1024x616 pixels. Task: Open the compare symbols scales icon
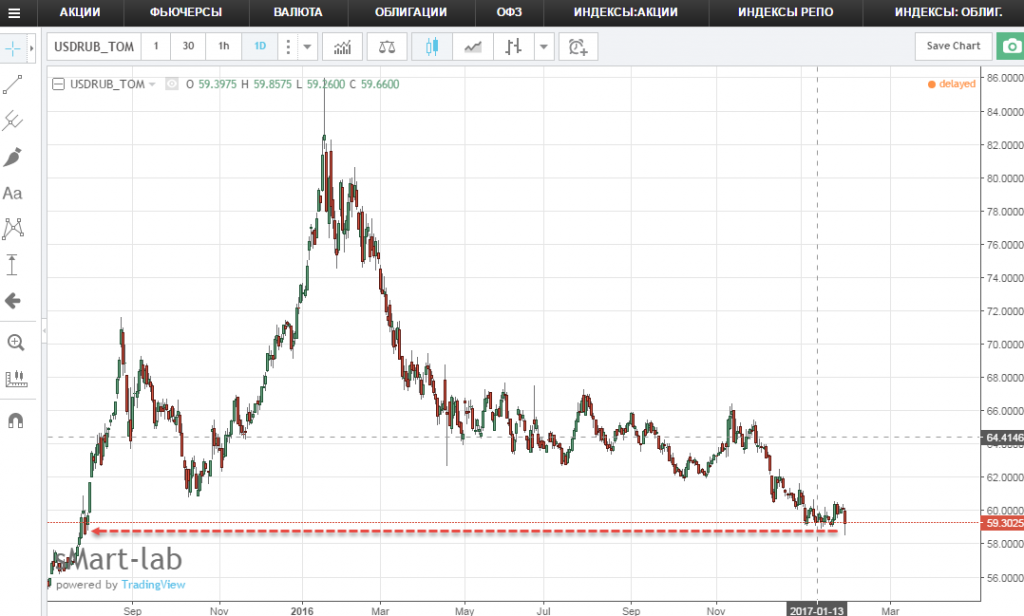(386, 47)
